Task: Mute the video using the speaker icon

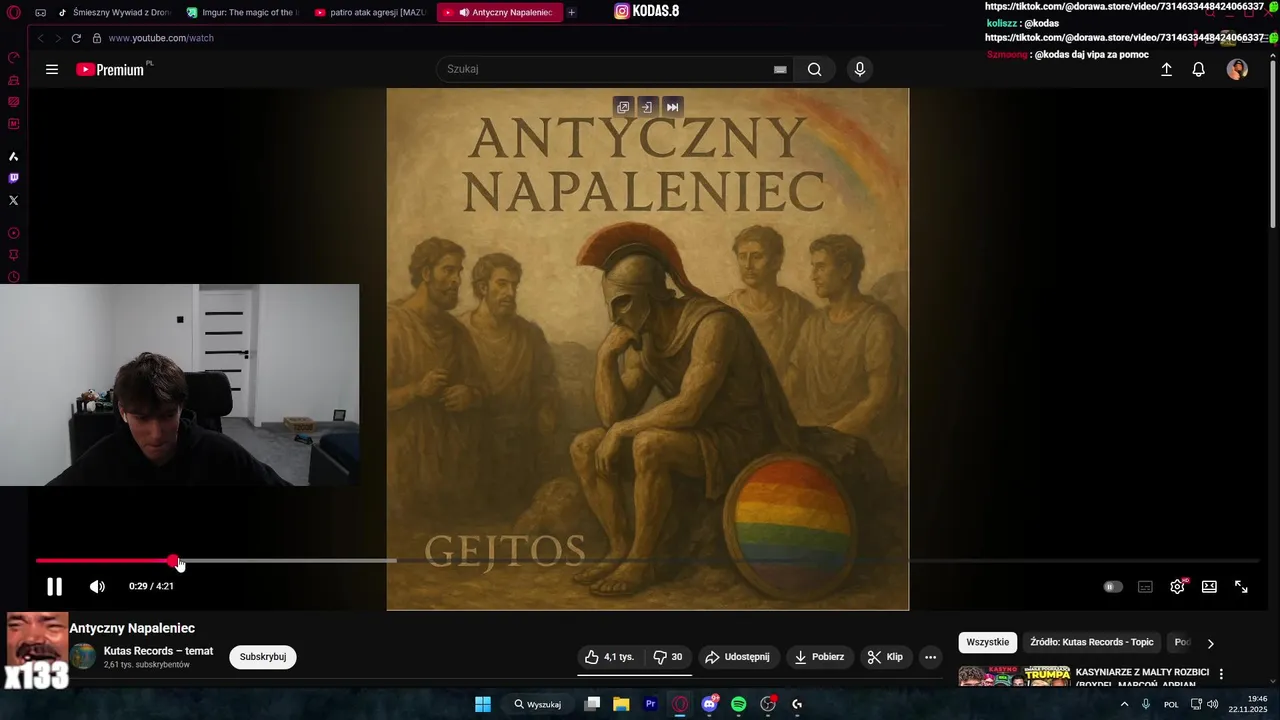Action: pyautogui.click(x=97, y=587)
